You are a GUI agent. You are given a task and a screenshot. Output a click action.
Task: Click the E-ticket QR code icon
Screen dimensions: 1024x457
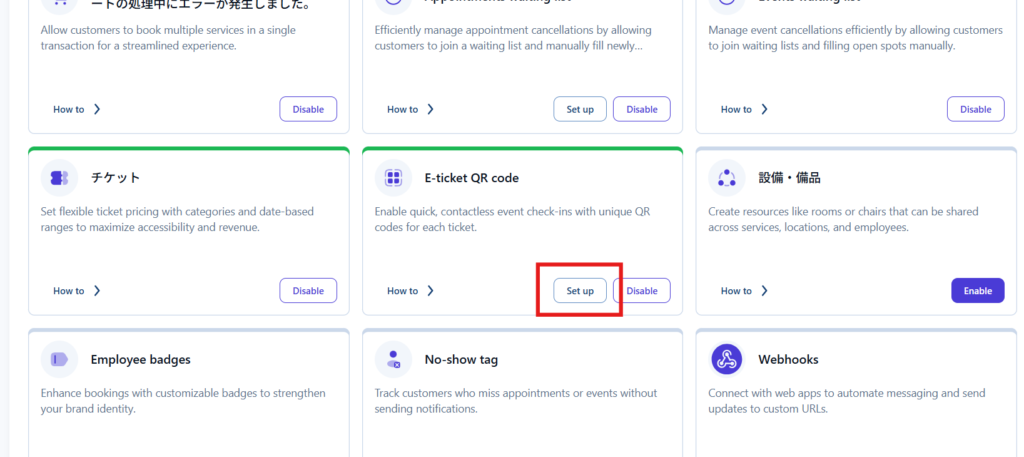(393, 178)
